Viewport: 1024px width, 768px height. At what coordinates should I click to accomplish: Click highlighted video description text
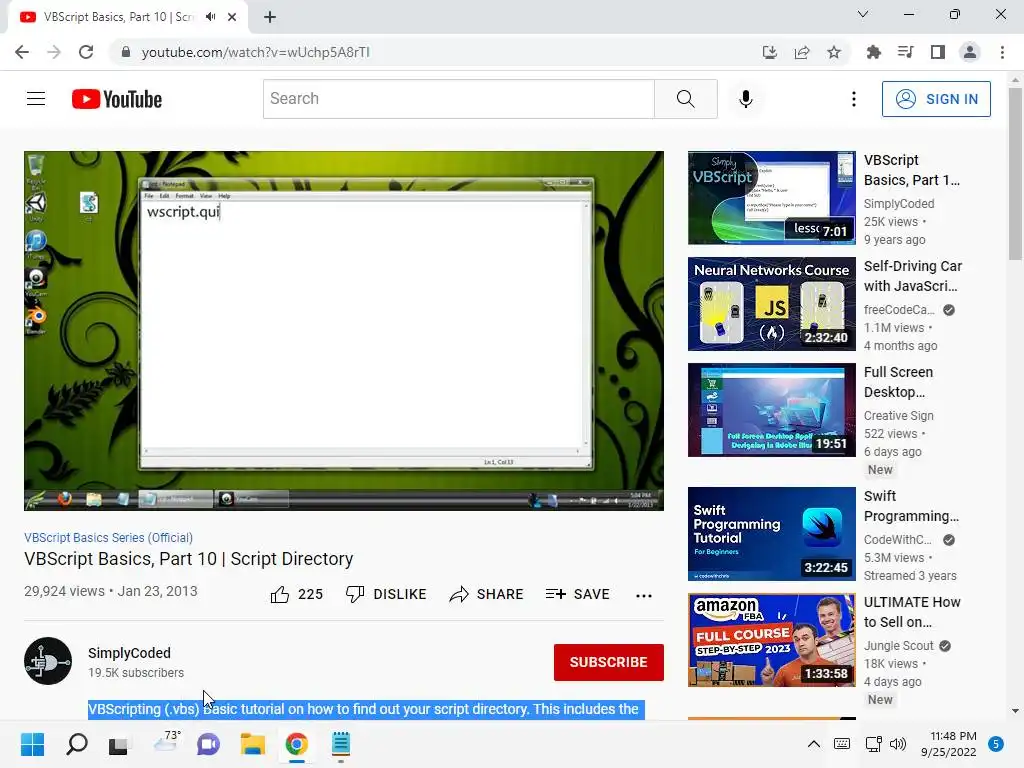click(x=366, y=709)
